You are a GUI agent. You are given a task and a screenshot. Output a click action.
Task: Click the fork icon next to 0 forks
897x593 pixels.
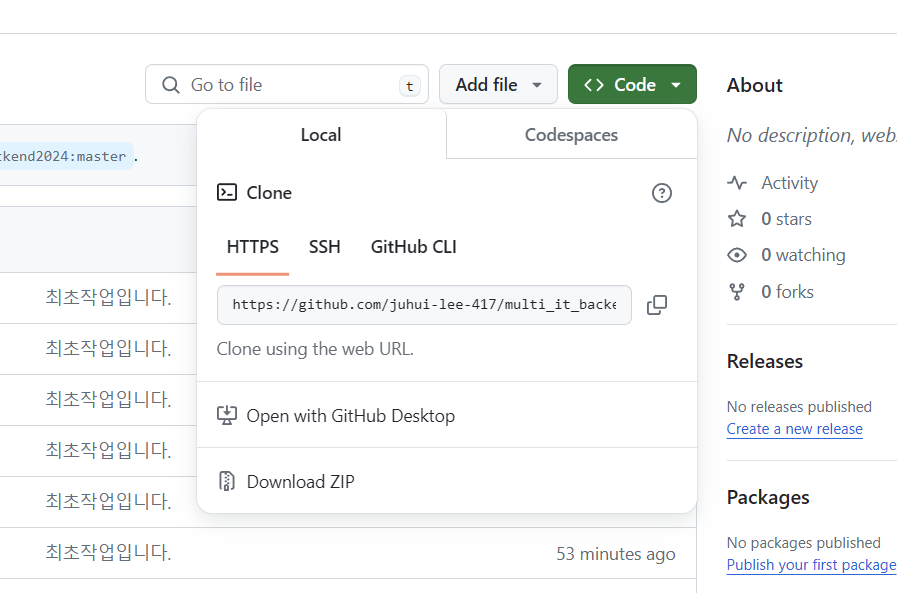(x=737, y=292)
